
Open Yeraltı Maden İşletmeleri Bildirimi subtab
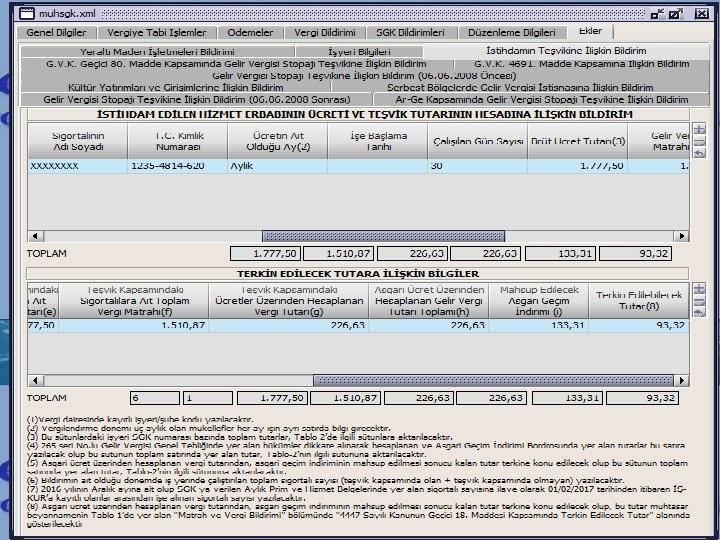pos(158,52)
